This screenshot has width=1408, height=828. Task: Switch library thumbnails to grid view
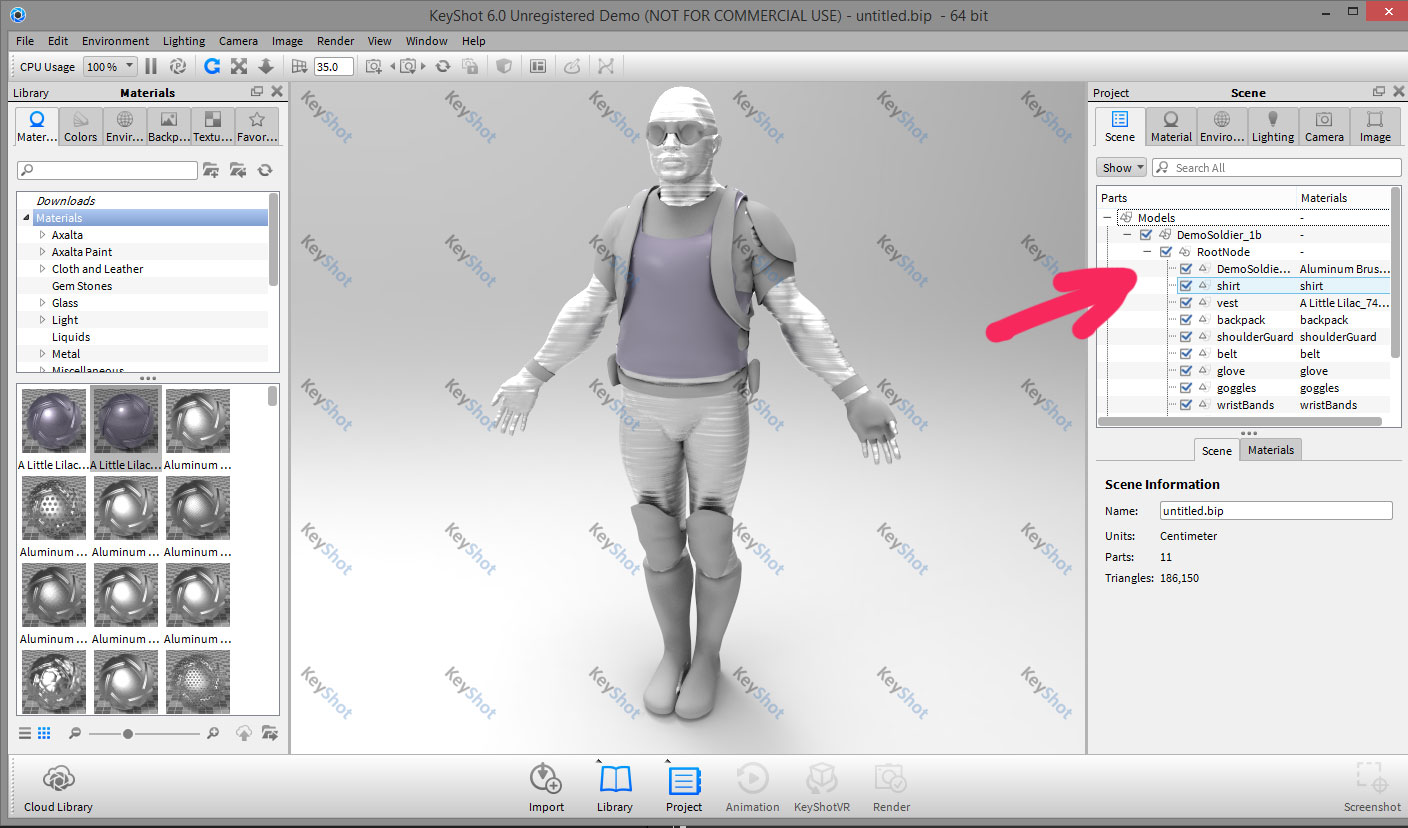point(44,733)
